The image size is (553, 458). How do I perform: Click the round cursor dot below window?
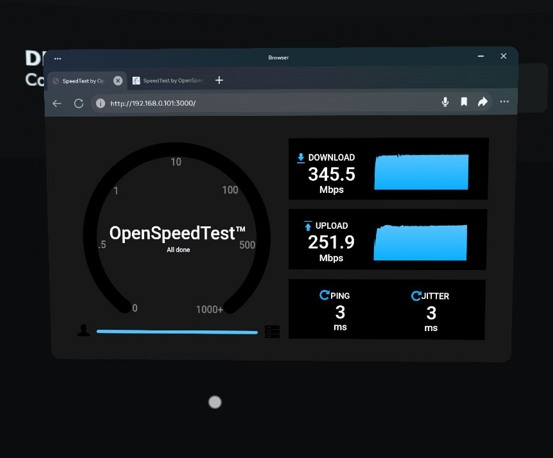(x=215, y=402)
